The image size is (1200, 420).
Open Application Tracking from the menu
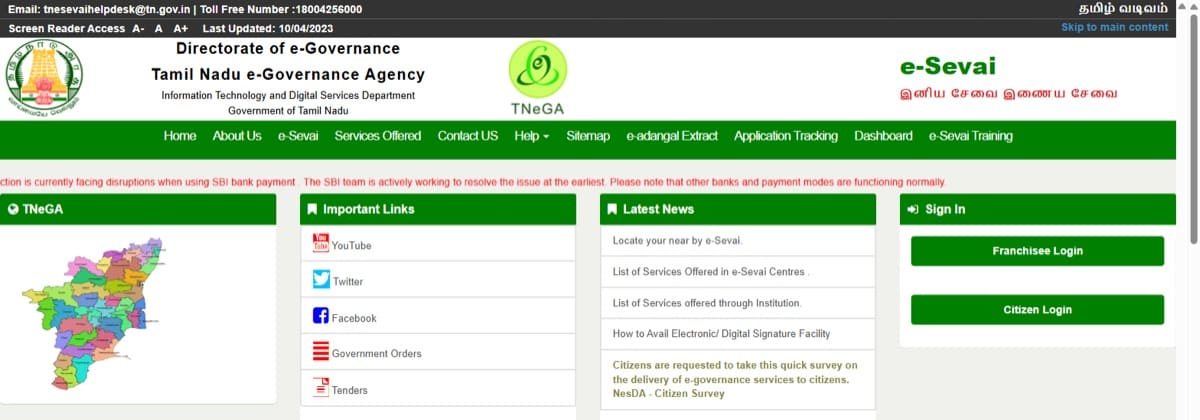pos(786,136)
